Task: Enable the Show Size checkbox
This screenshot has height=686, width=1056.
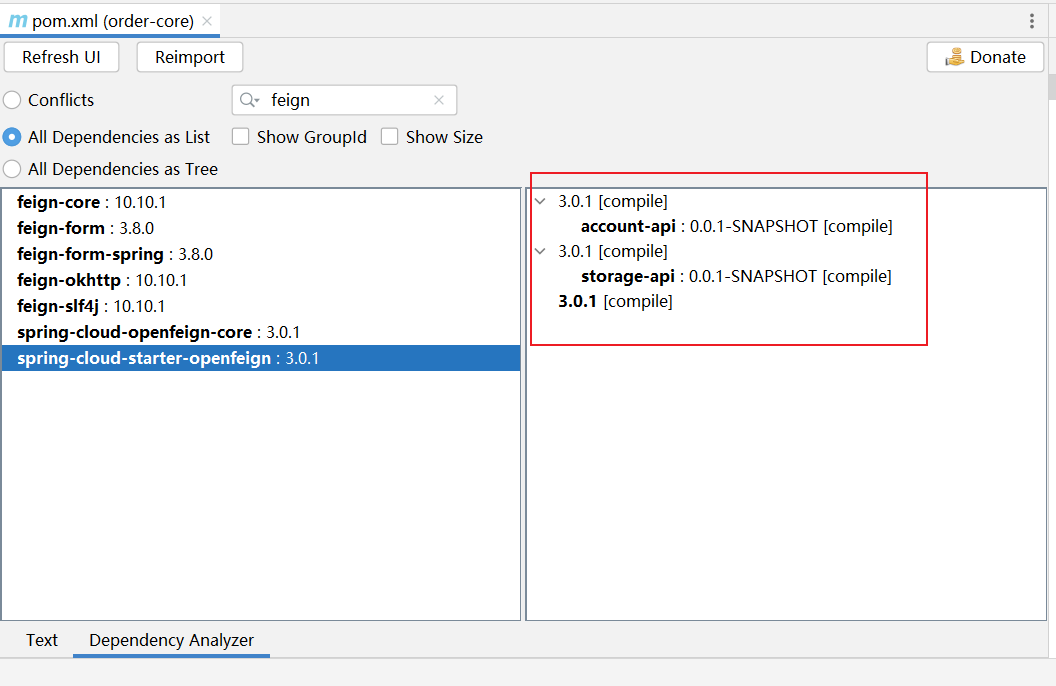Action: [389, 137]
